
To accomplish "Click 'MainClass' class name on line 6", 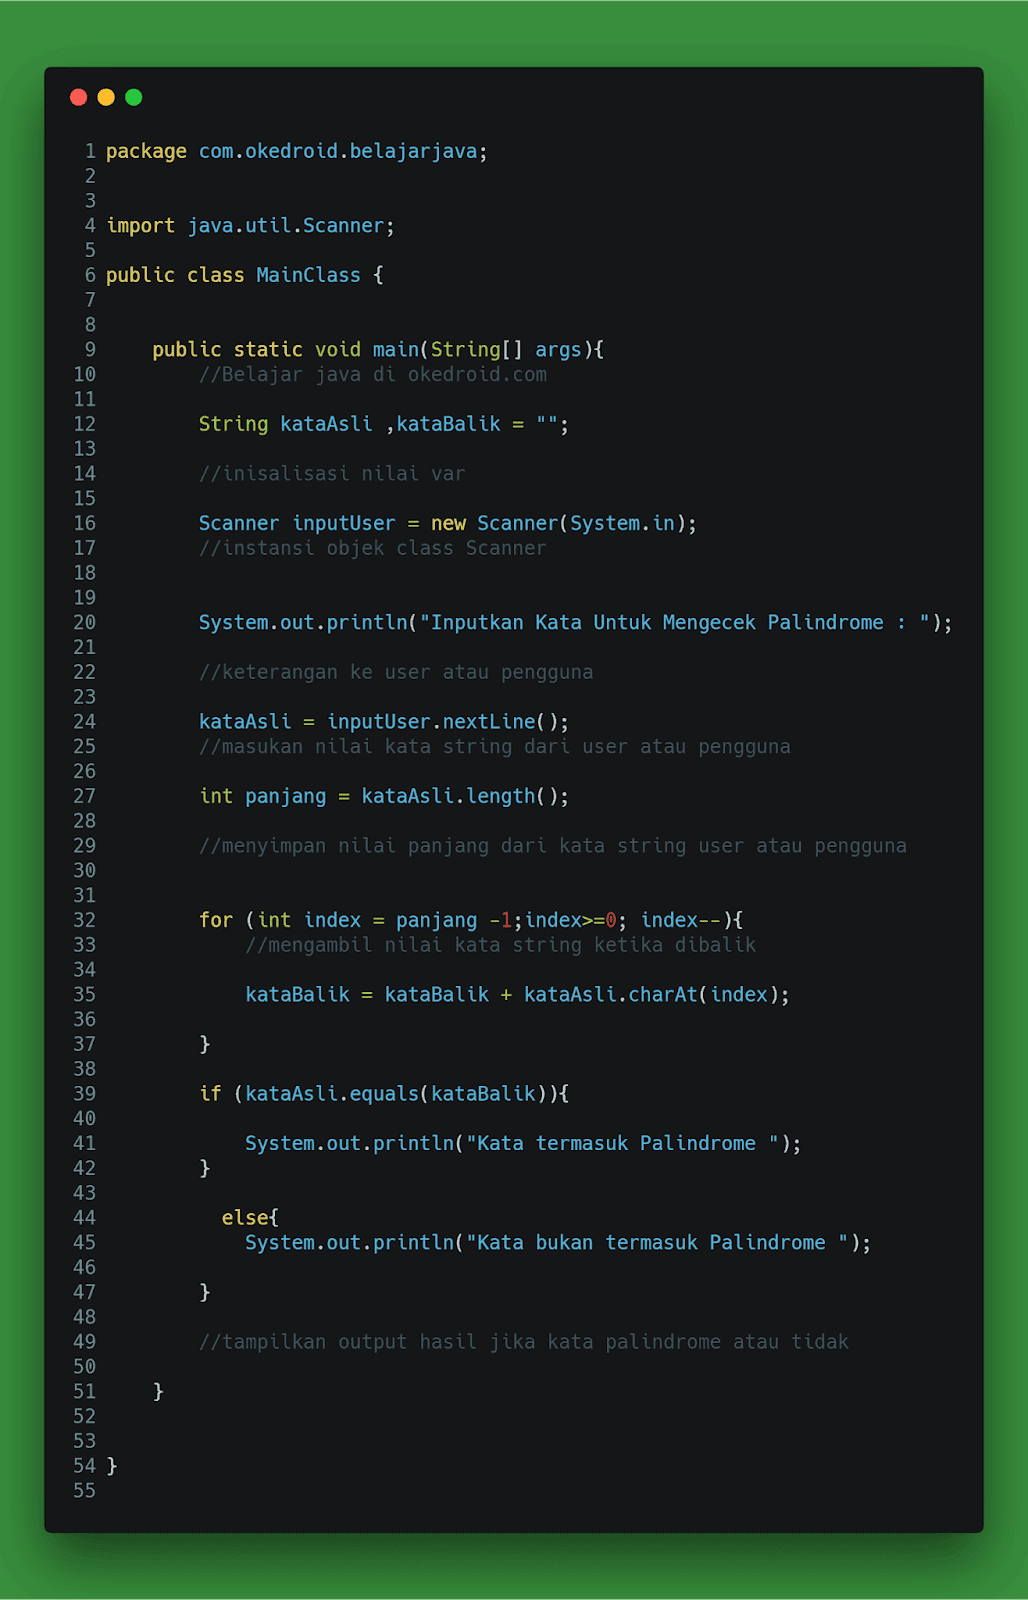I will [308, 275].
